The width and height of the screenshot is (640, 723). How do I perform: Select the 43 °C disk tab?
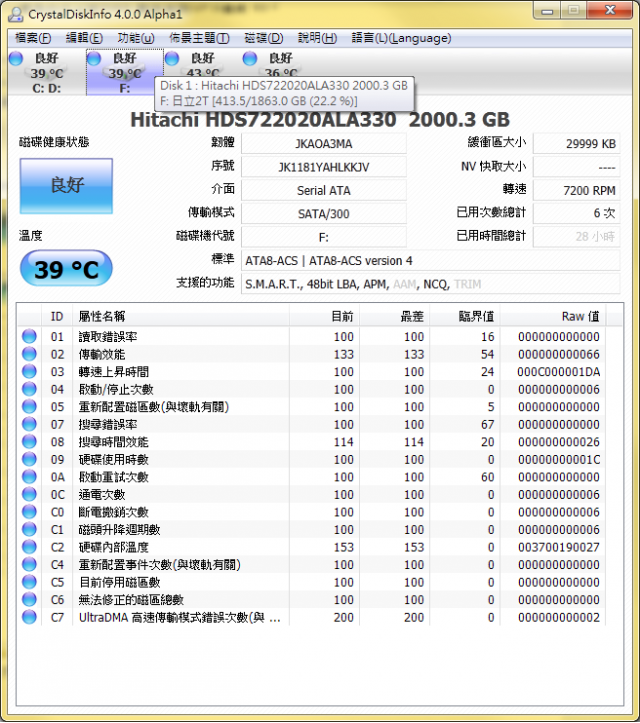[202, 65]
